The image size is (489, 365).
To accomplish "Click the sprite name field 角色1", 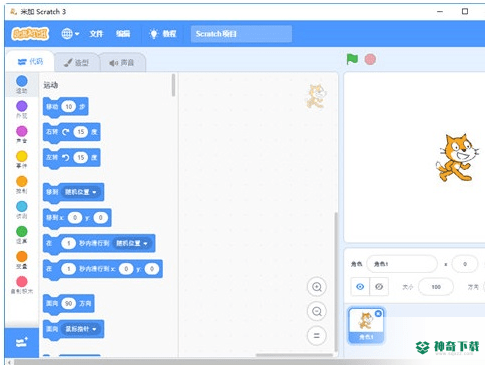I will click(x=402, y=264).
